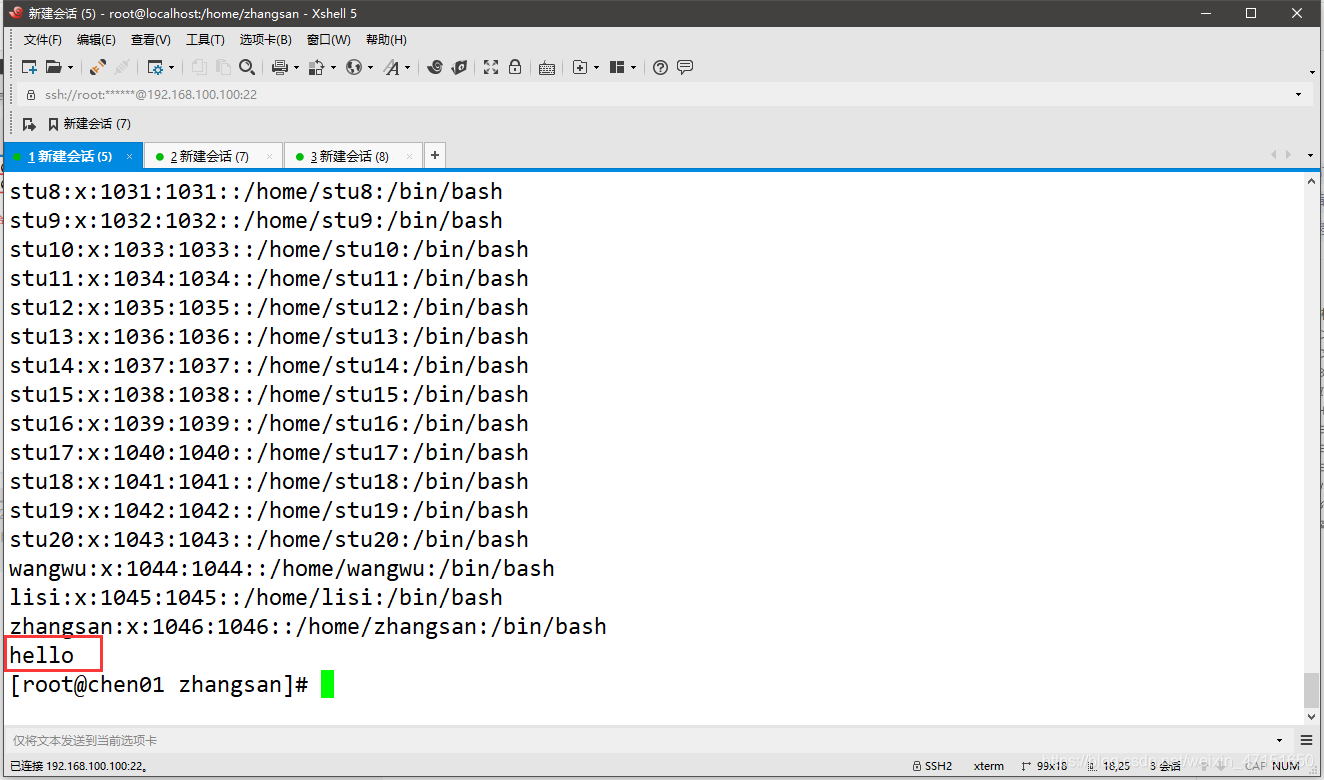Open session Properties gear icon
1324x780 pixels.
(155, 67)
